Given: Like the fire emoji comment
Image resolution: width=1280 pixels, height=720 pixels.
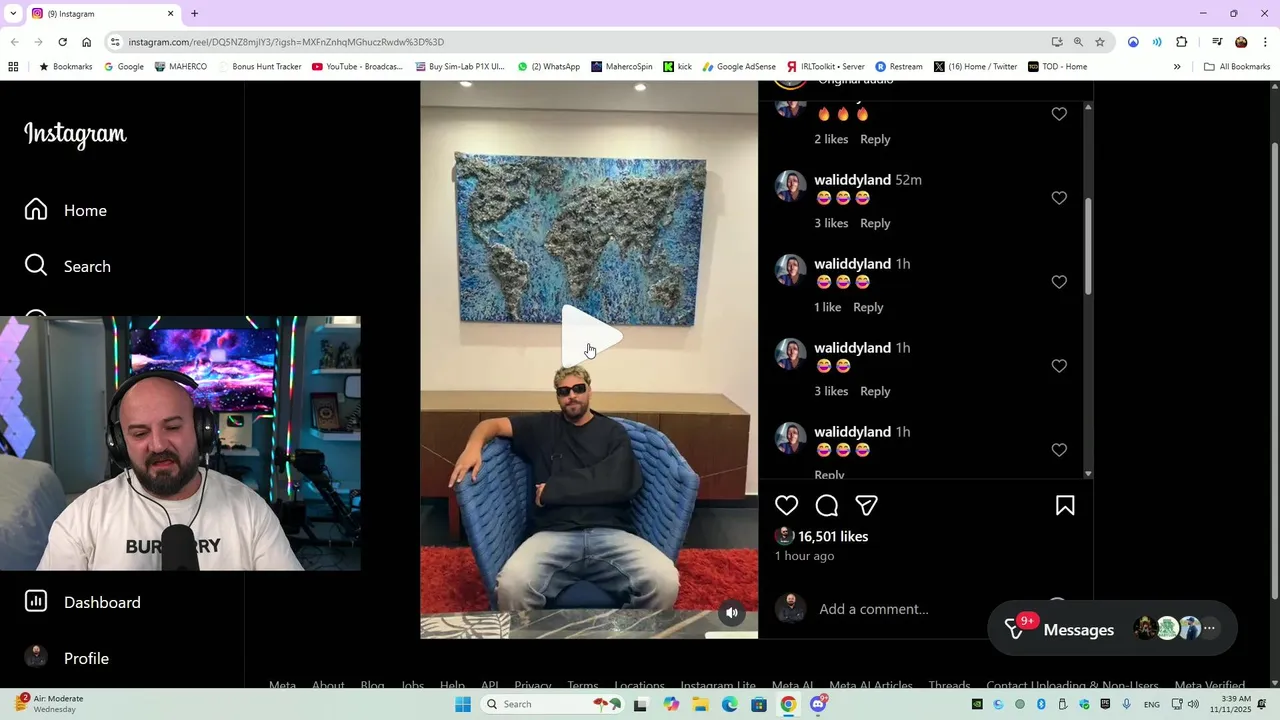Looking at the screenshot, I should click(x=1059, y=114).
